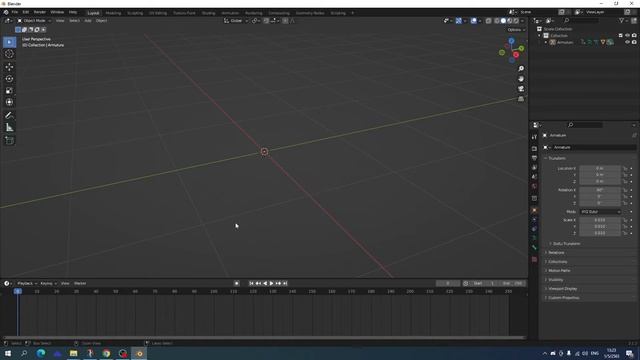
Task: Click the blue Z axis gizmo ball
Action: (x=511, y=41)
